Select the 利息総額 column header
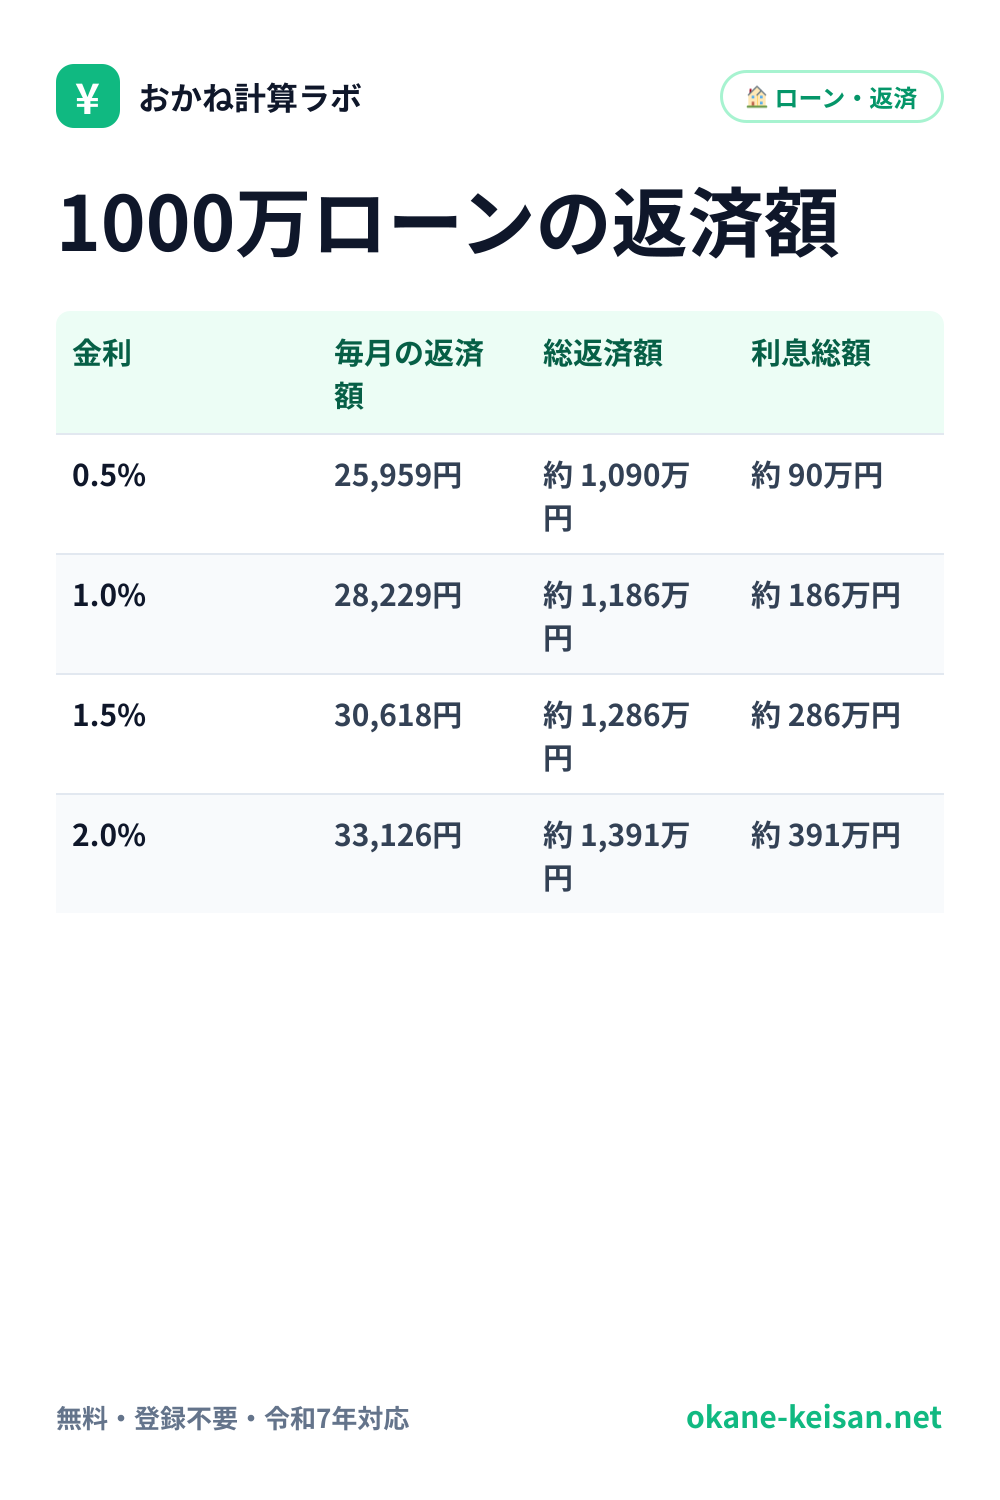 pyautogui.click(x=811, y=353)
